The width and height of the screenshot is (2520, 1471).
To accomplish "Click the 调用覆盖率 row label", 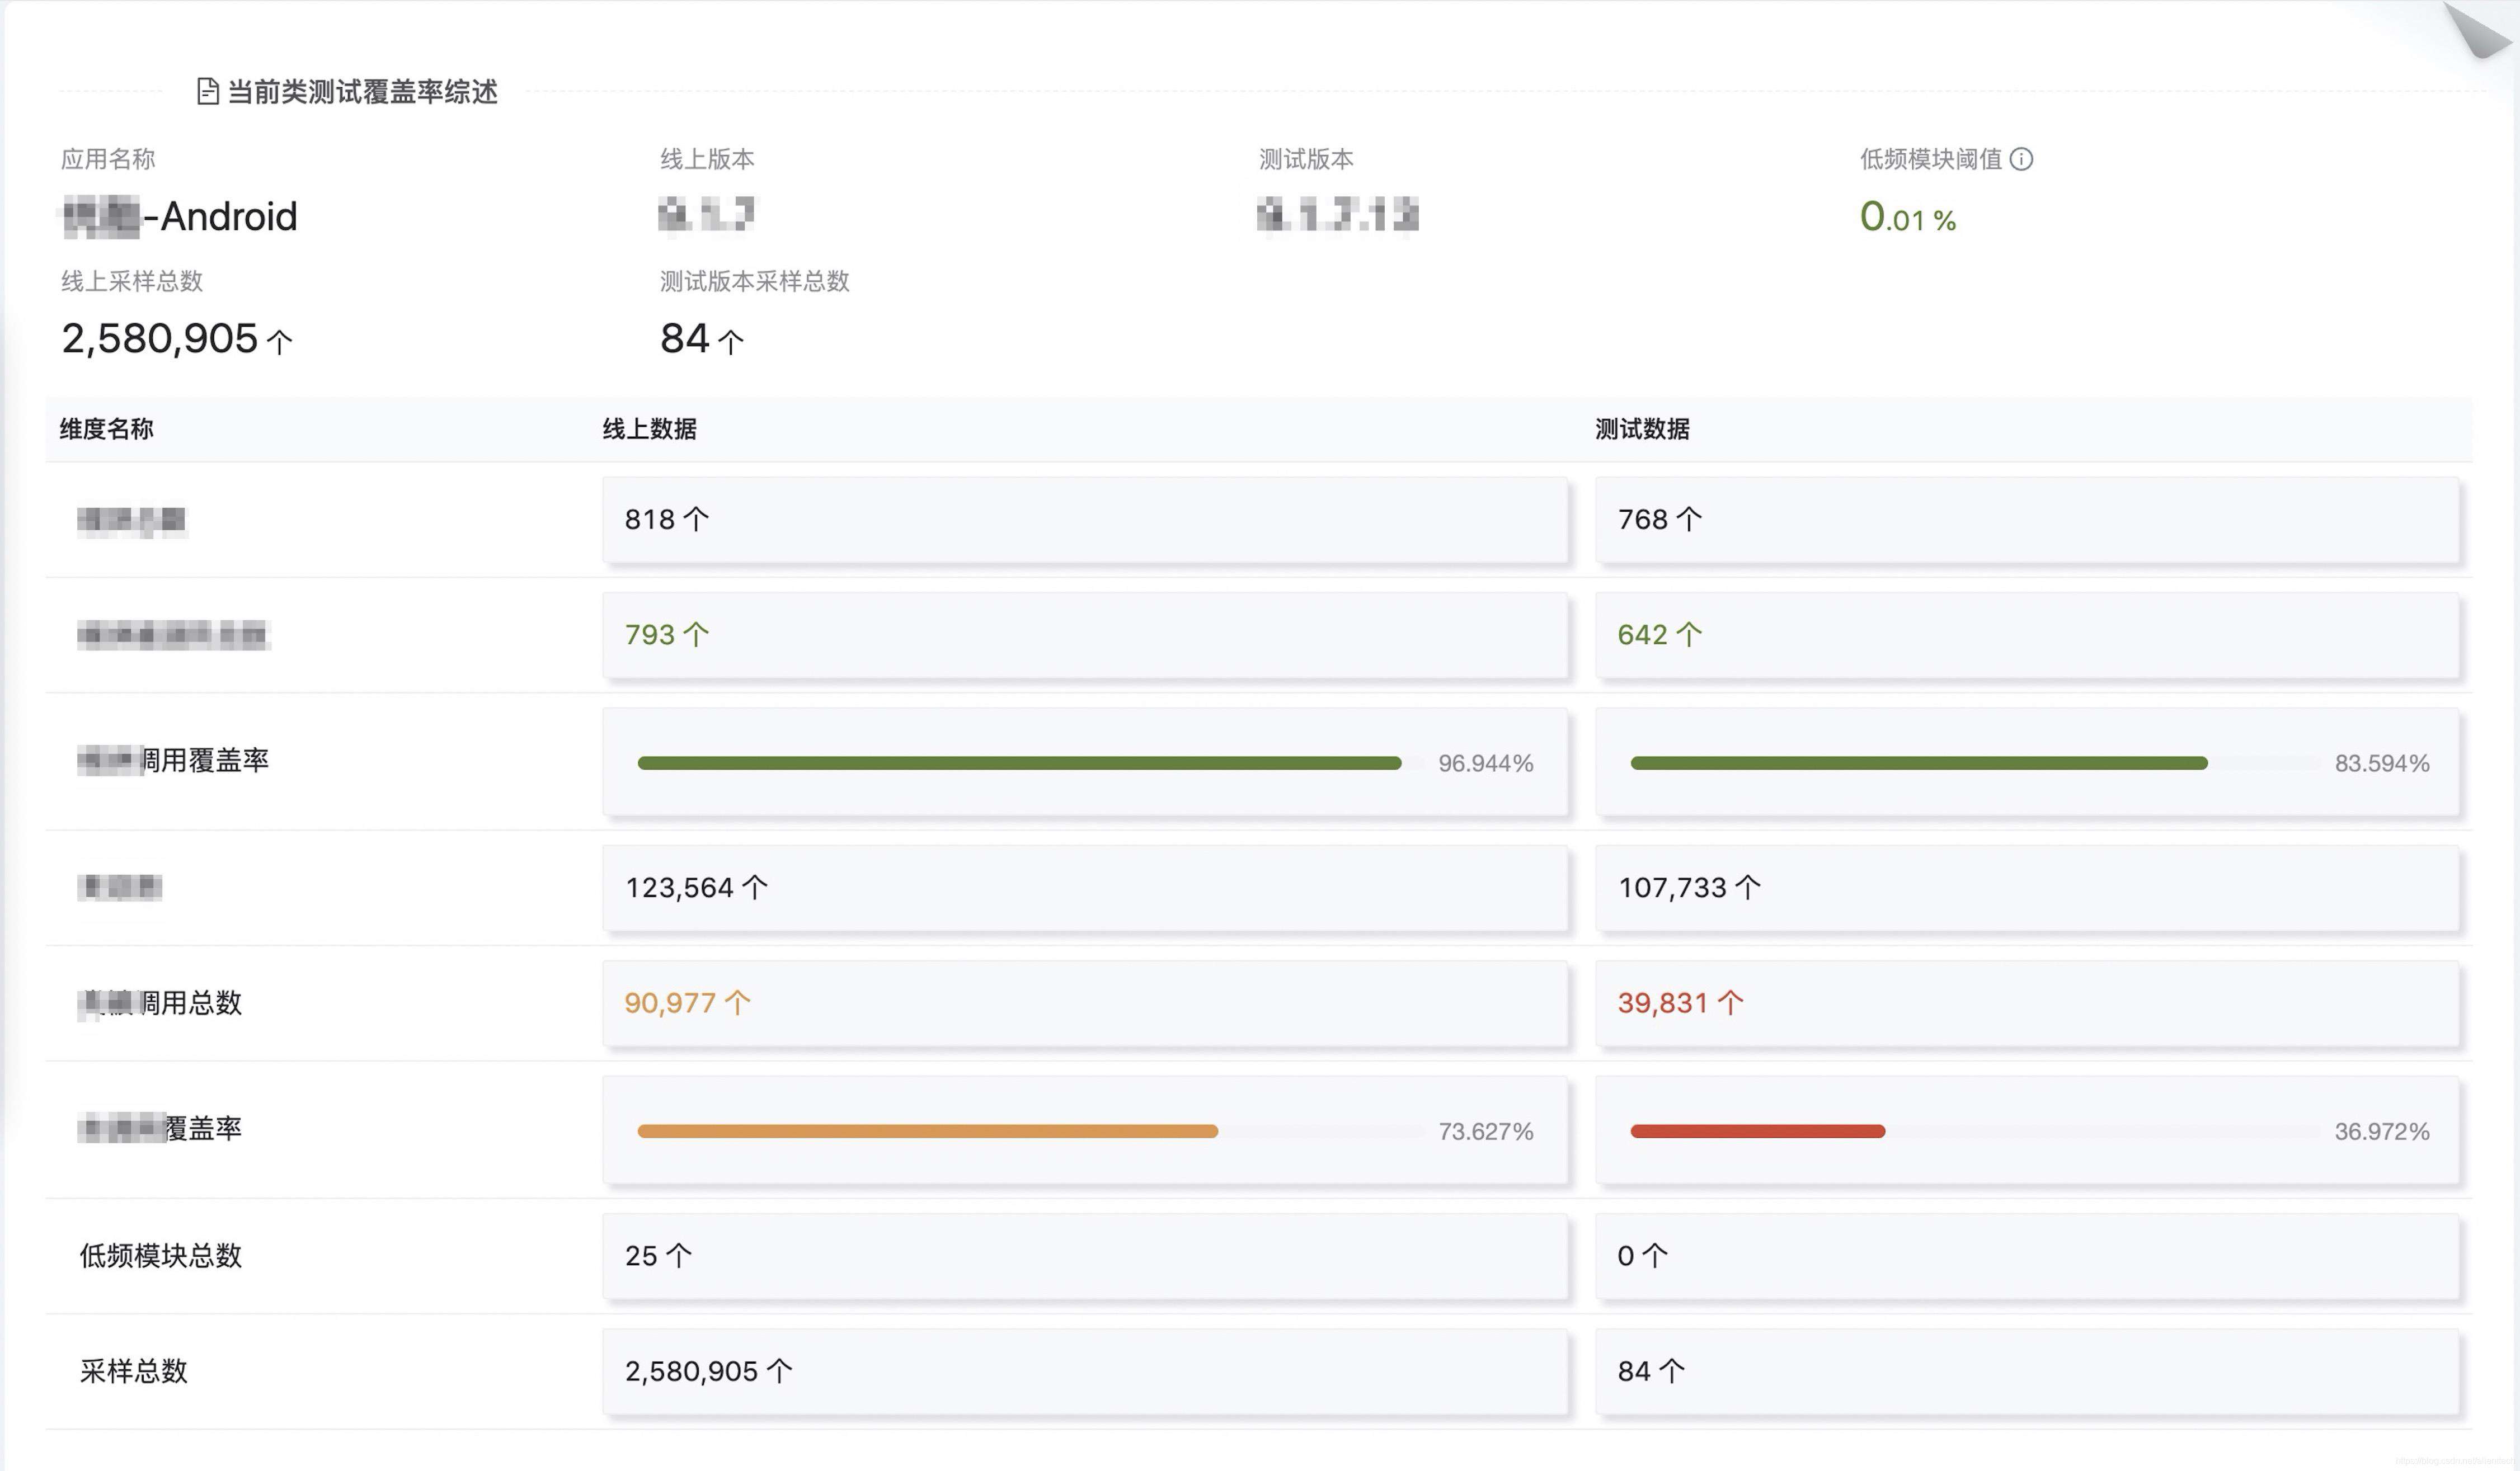I will 174,760.
